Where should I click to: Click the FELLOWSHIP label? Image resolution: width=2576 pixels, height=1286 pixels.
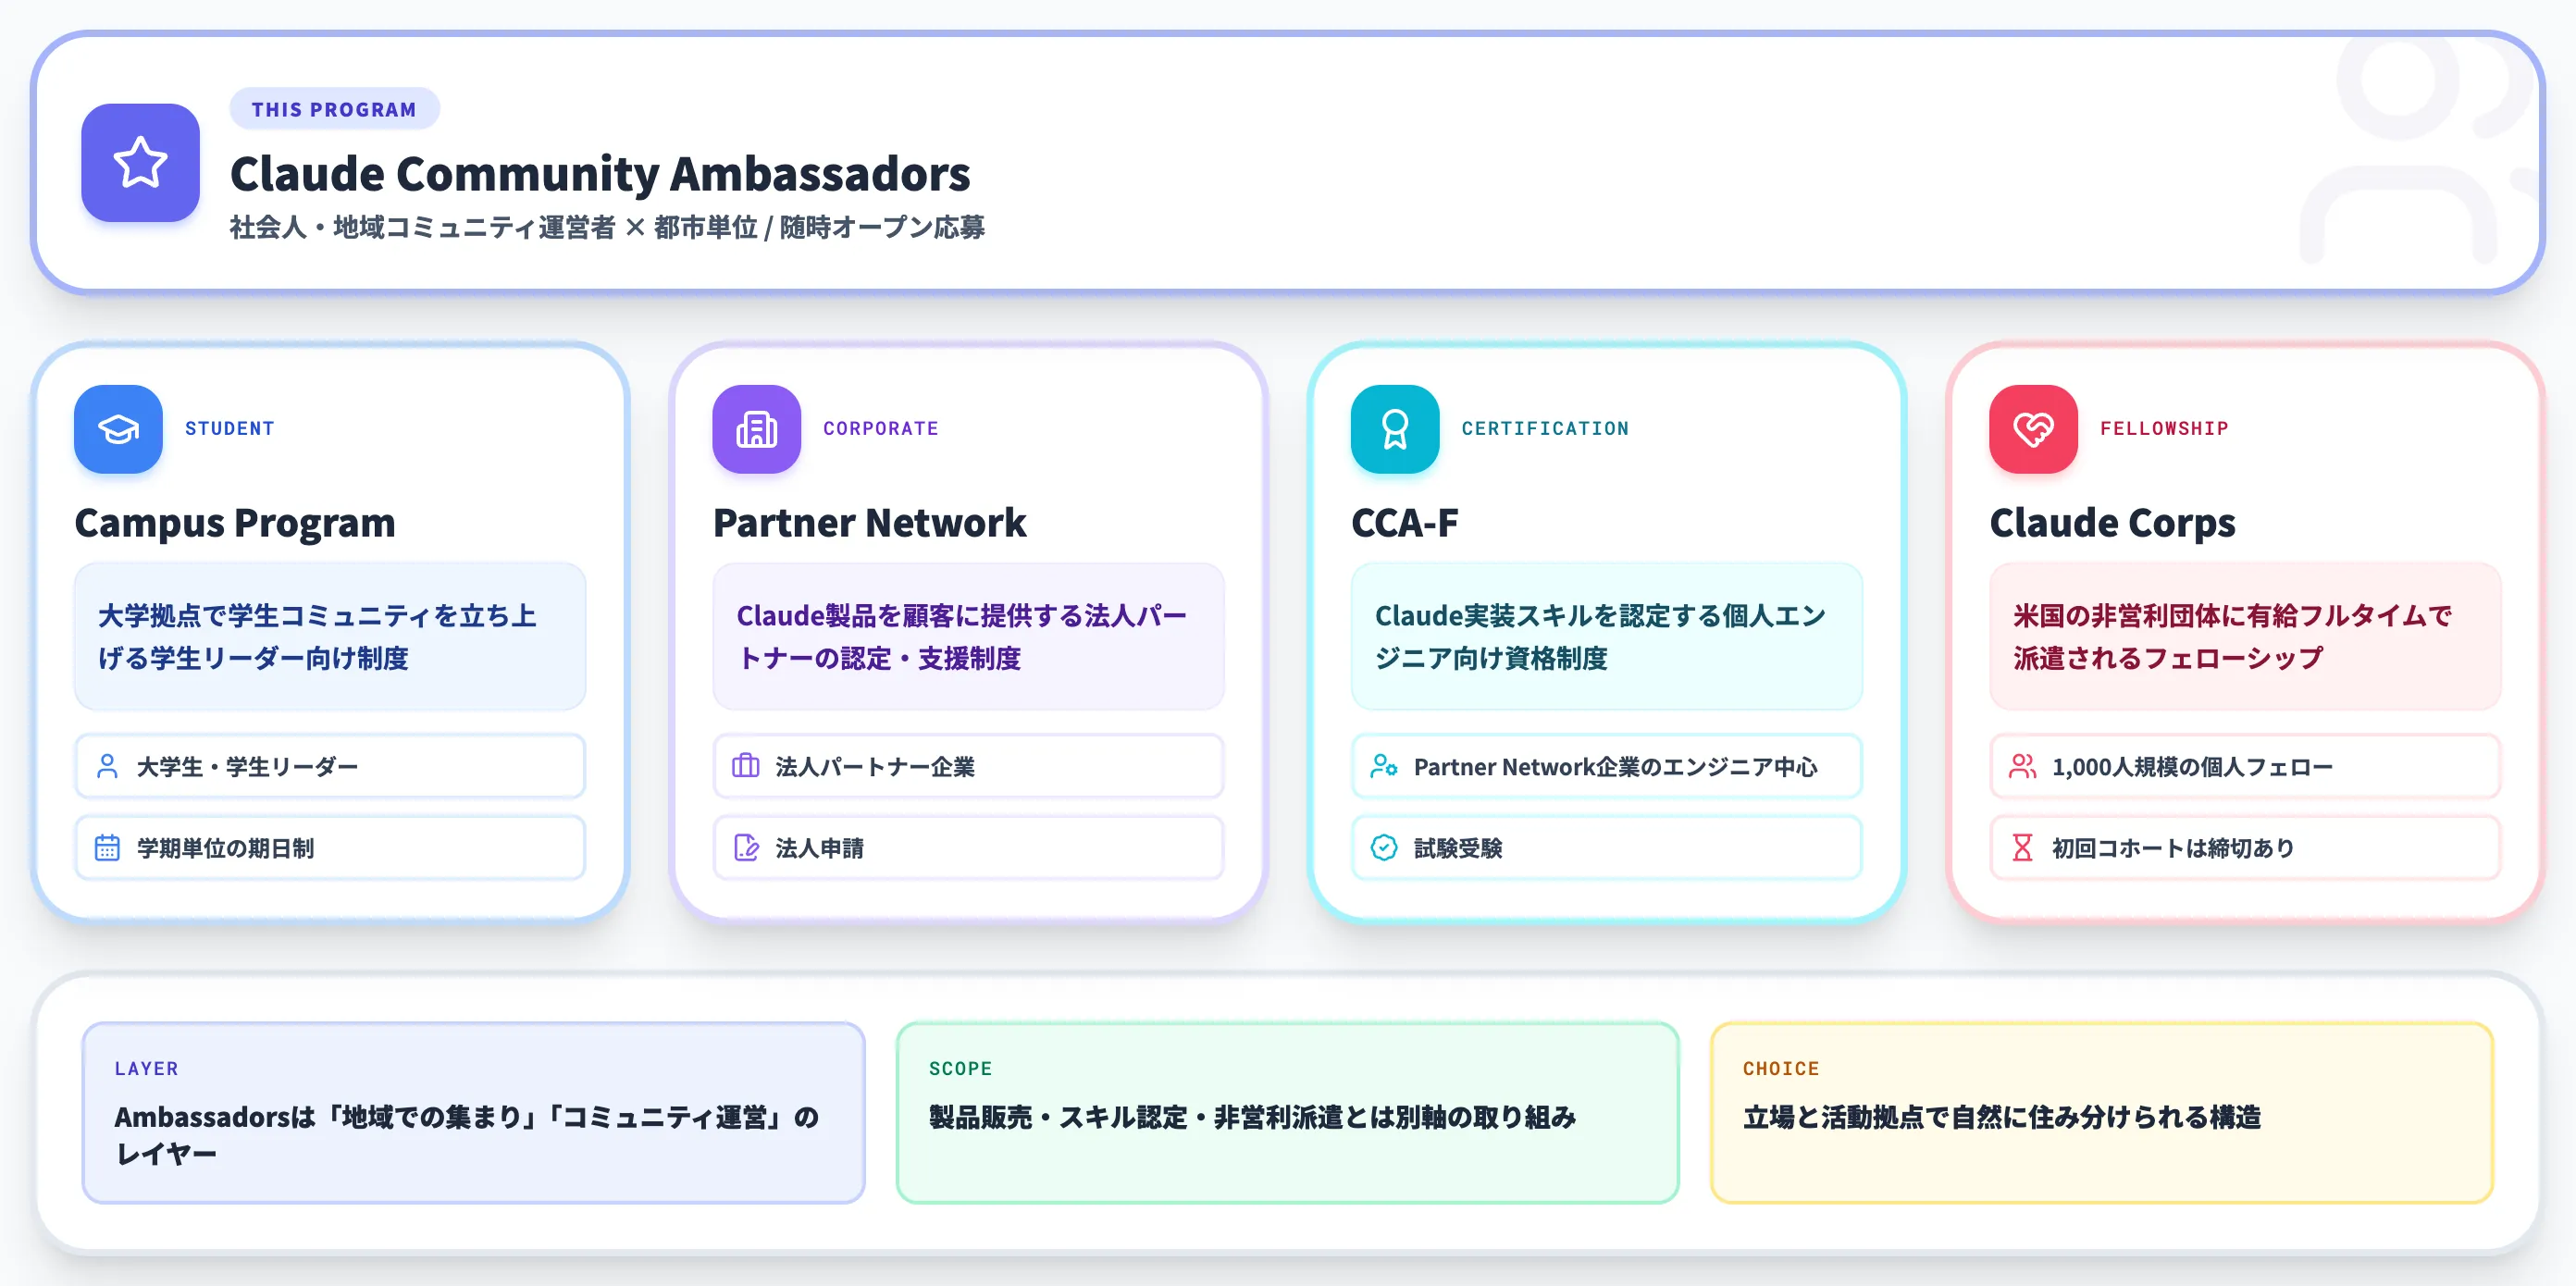[2164, 429]
